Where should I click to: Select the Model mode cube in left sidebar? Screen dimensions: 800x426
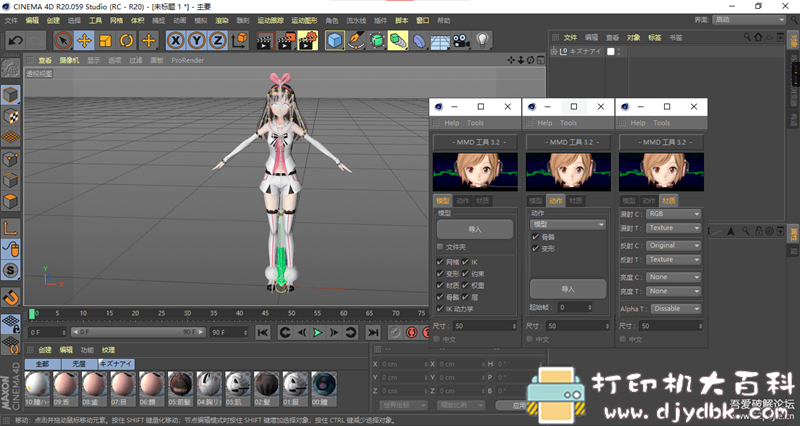point(11,95)
